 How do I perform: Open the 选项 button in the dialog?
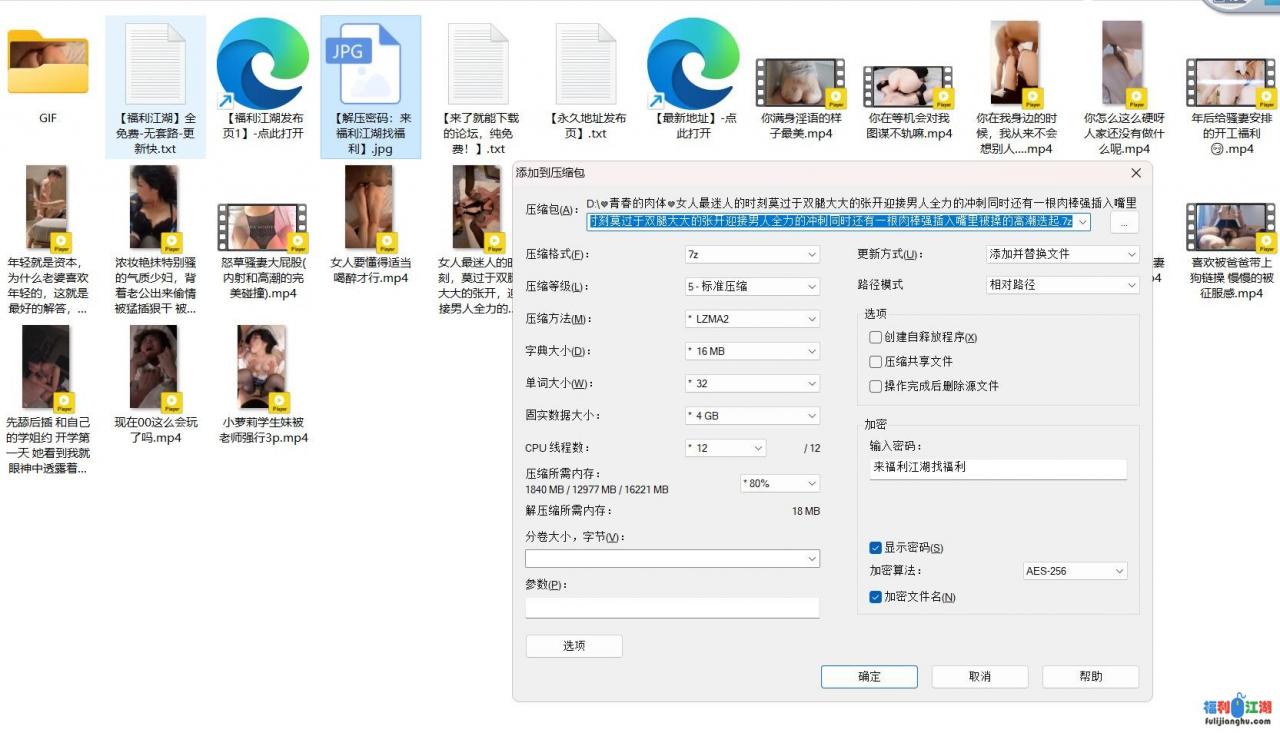pos(574,646)
